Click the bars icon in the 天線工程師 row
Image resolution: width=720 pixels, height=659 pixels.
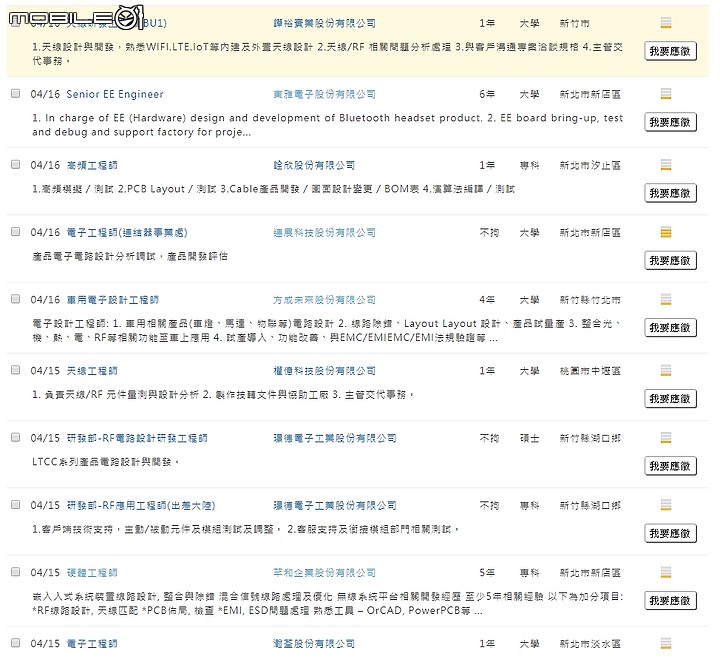(665, 370)
